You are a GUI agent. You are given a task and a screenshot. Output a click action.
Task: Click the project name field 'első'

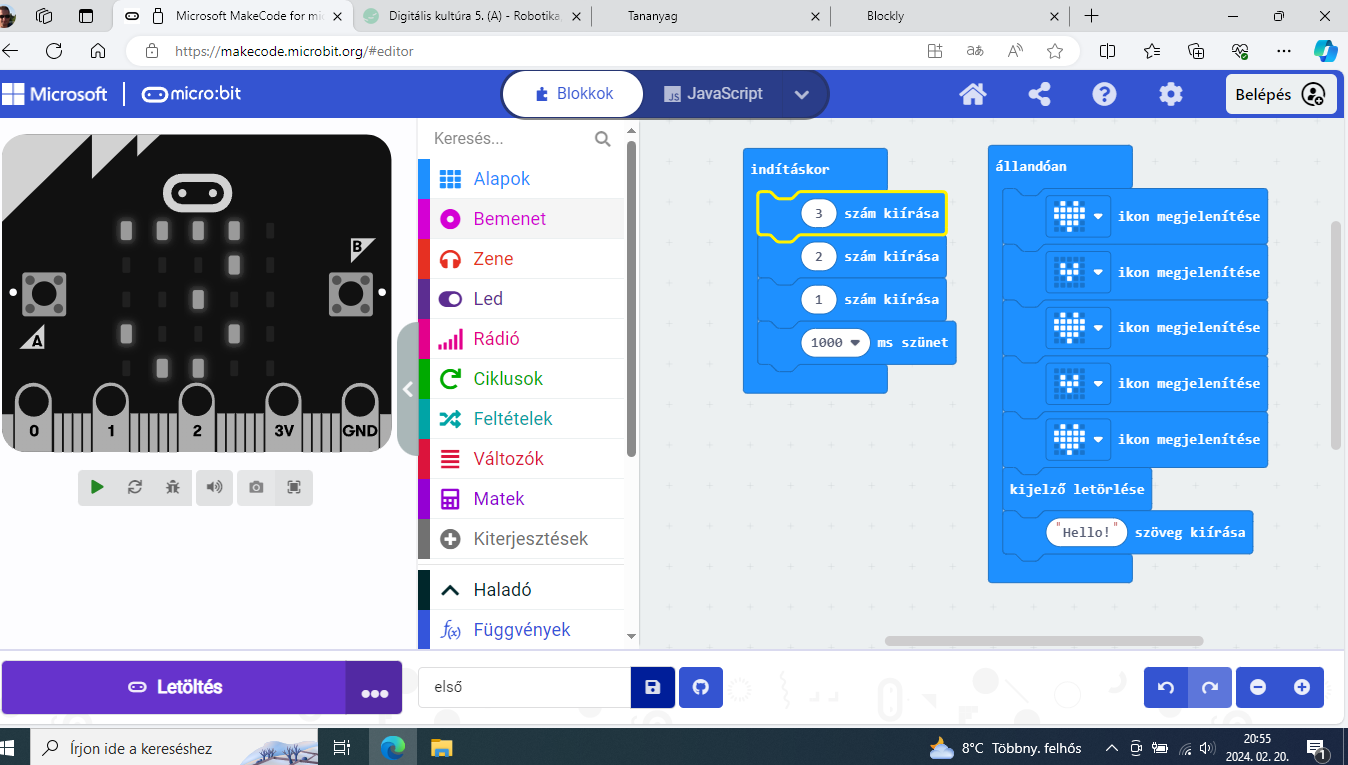[524, 687]
